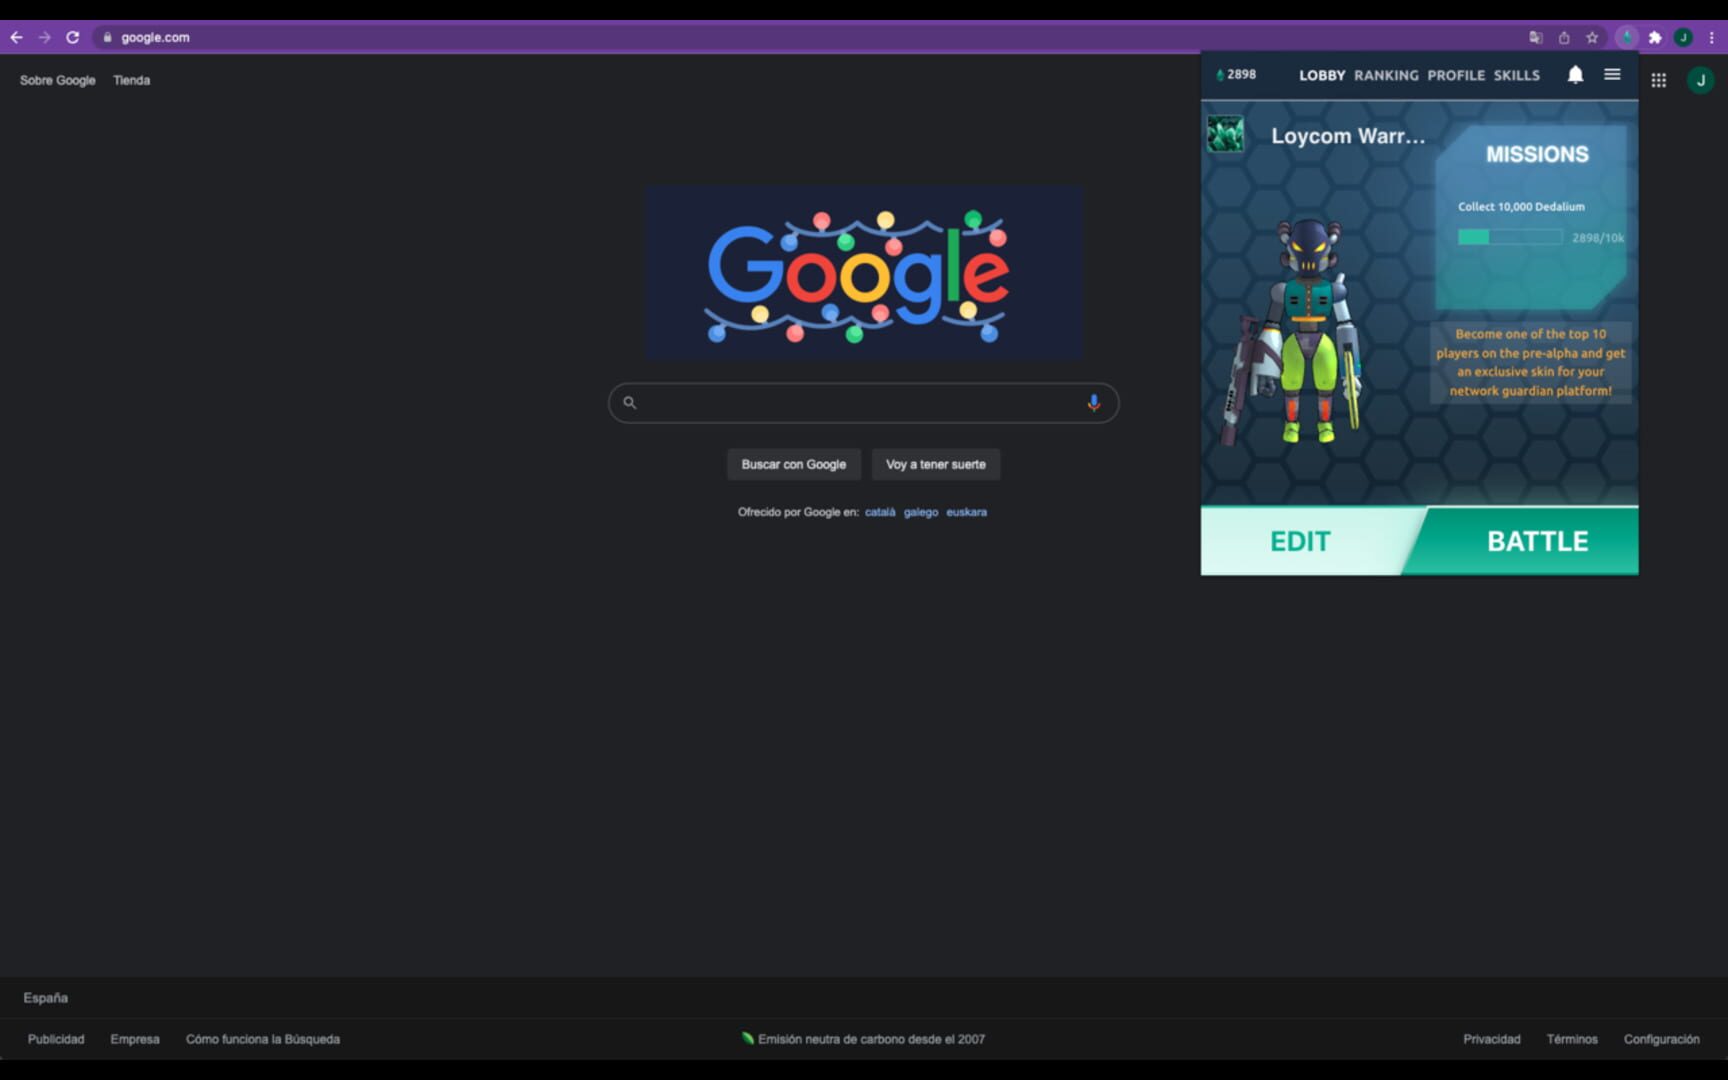The width and height of the screenshot is (1728, 1080).
Task: Click inside the Google search field
Action: click(x=860, y=402)
